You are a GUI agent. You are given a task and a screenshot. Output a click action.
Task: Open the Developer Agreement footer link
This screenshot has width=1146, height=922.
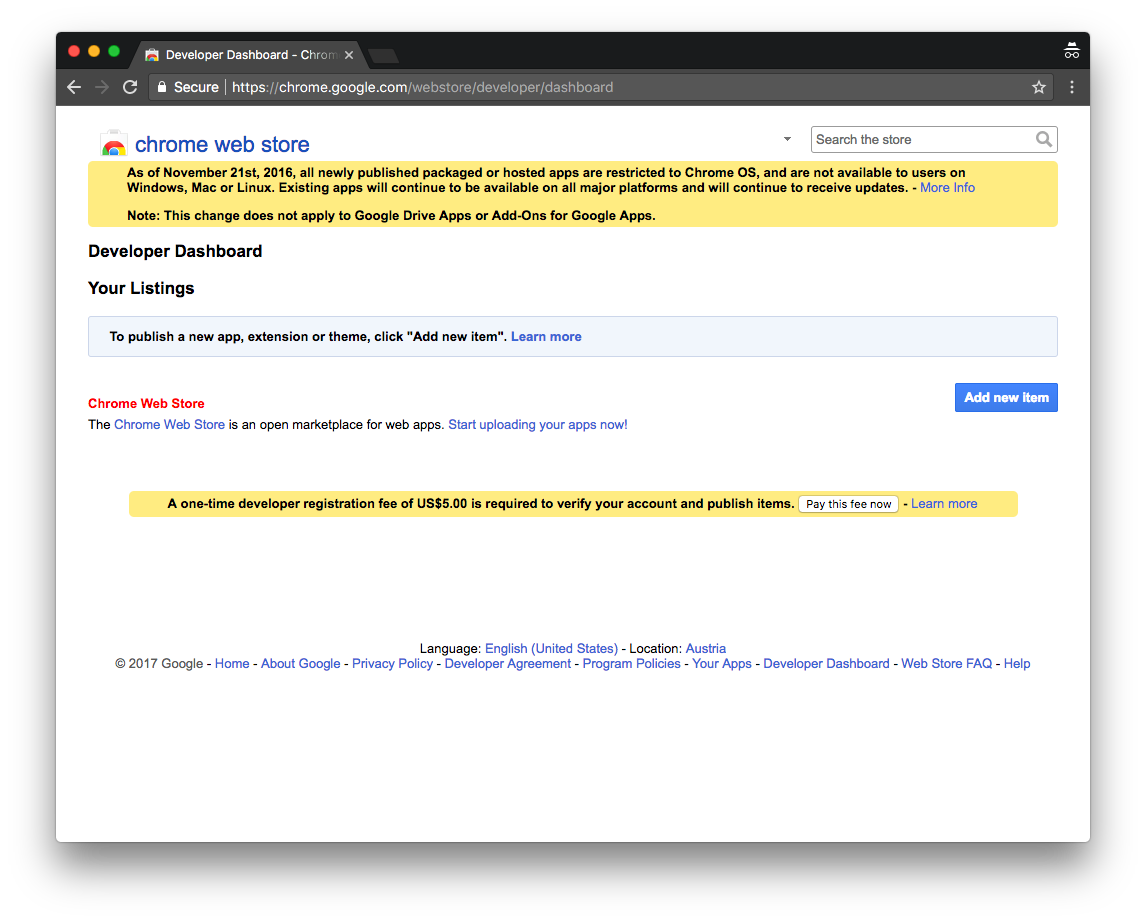point(508,663)
